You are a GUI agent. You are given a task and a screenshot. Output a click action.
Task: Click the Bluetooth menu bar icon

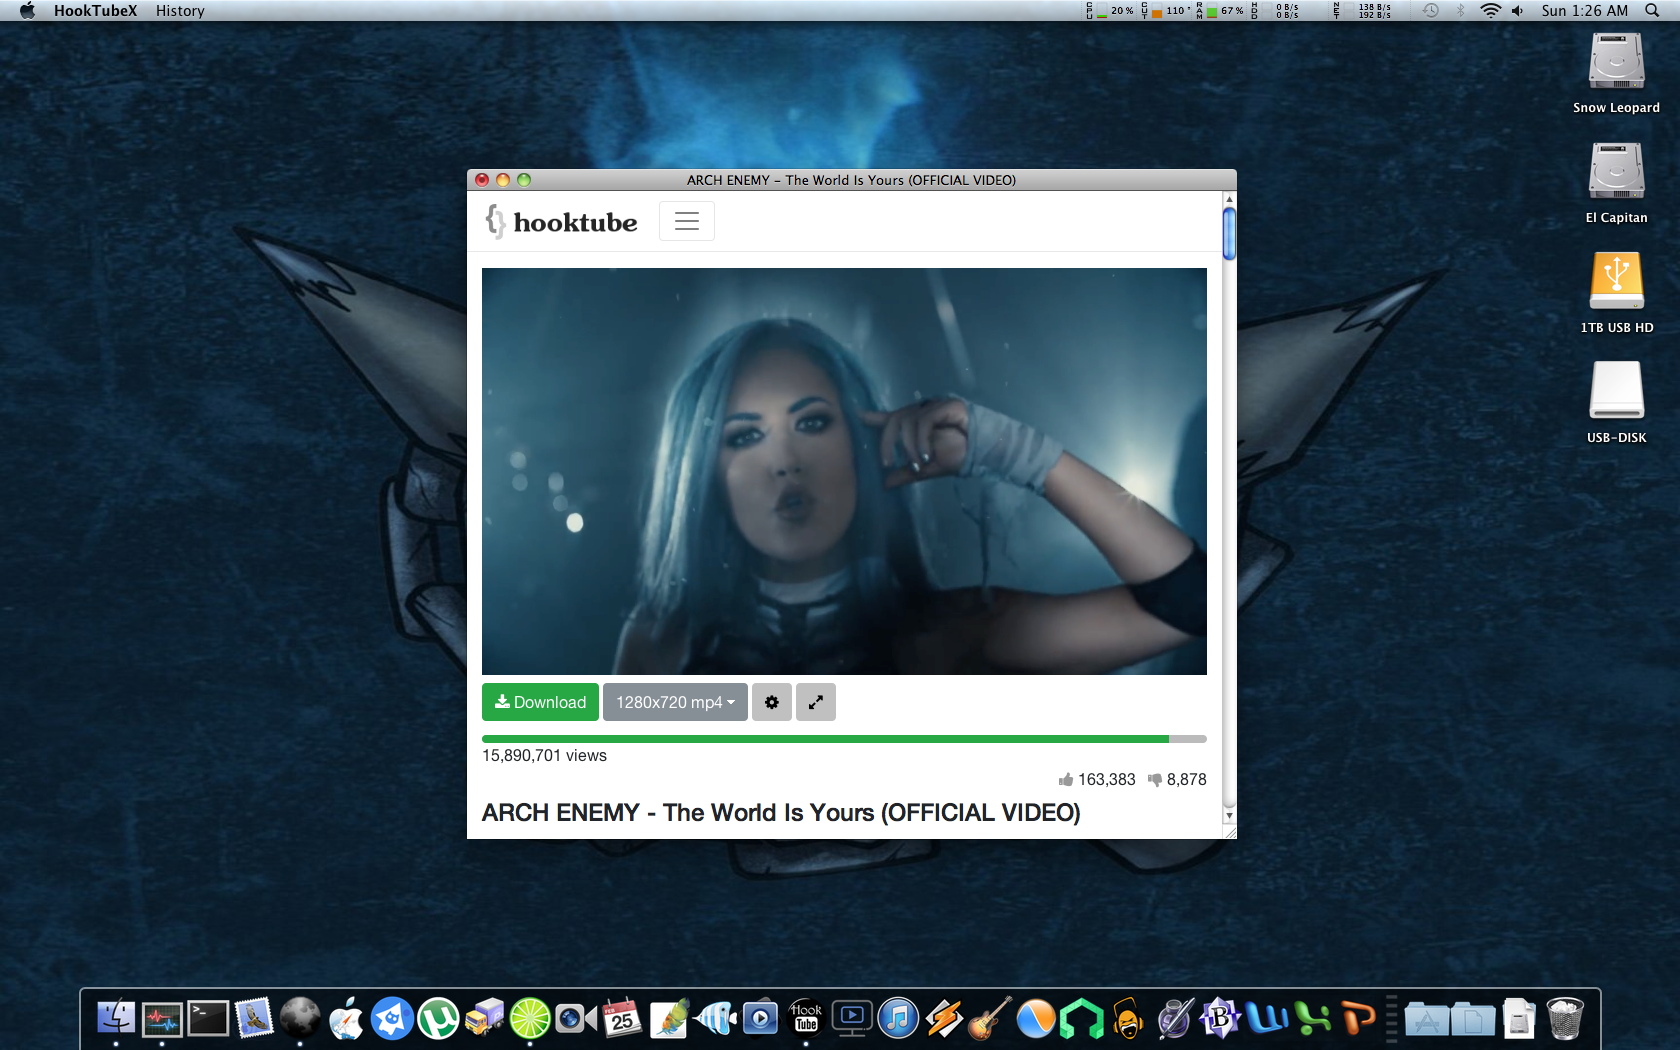(x=1460, y=11)
